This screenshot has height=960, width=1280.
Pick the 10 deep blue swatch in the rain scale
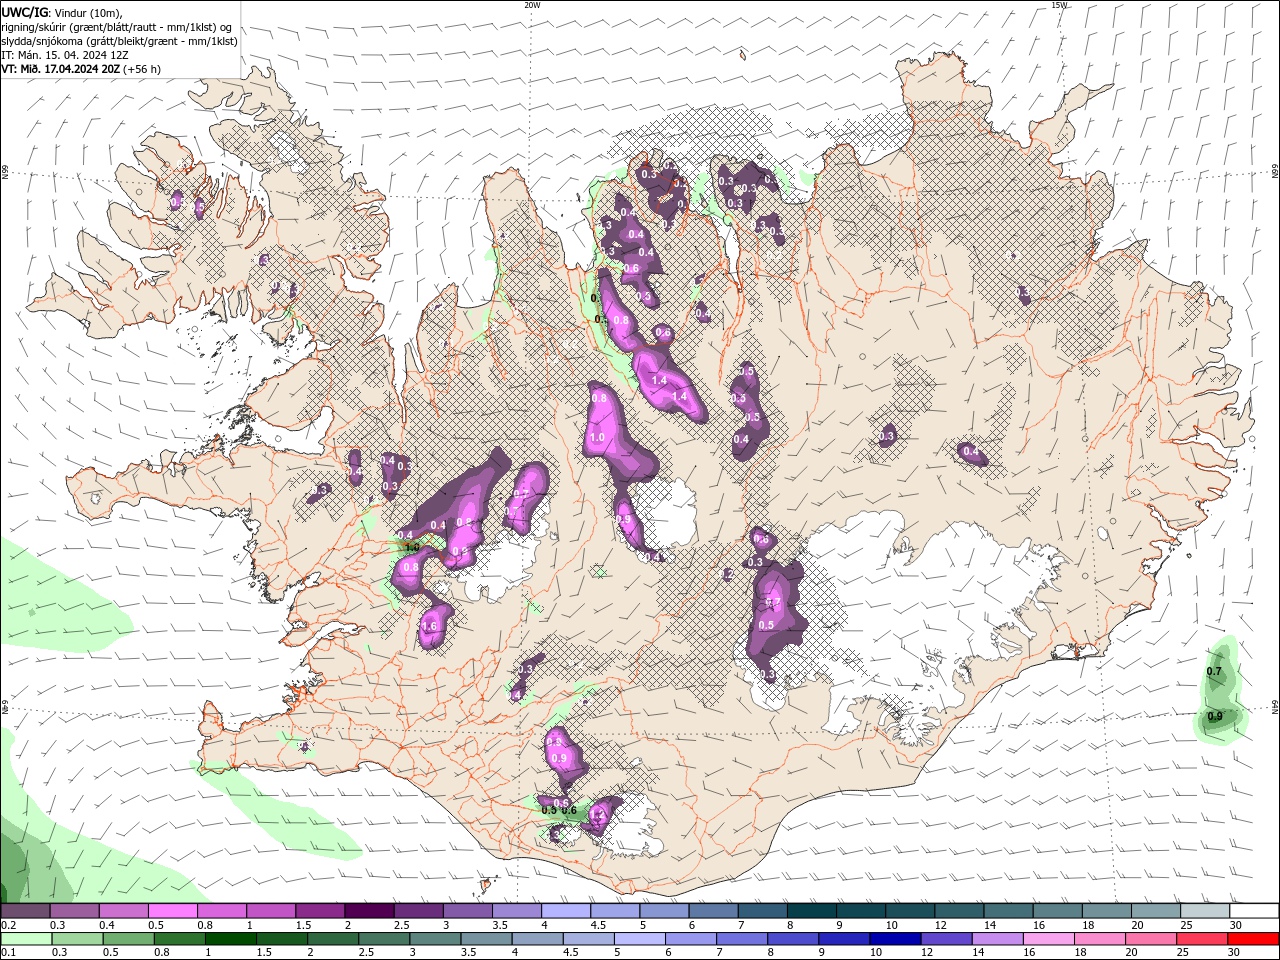coord(895,939)
